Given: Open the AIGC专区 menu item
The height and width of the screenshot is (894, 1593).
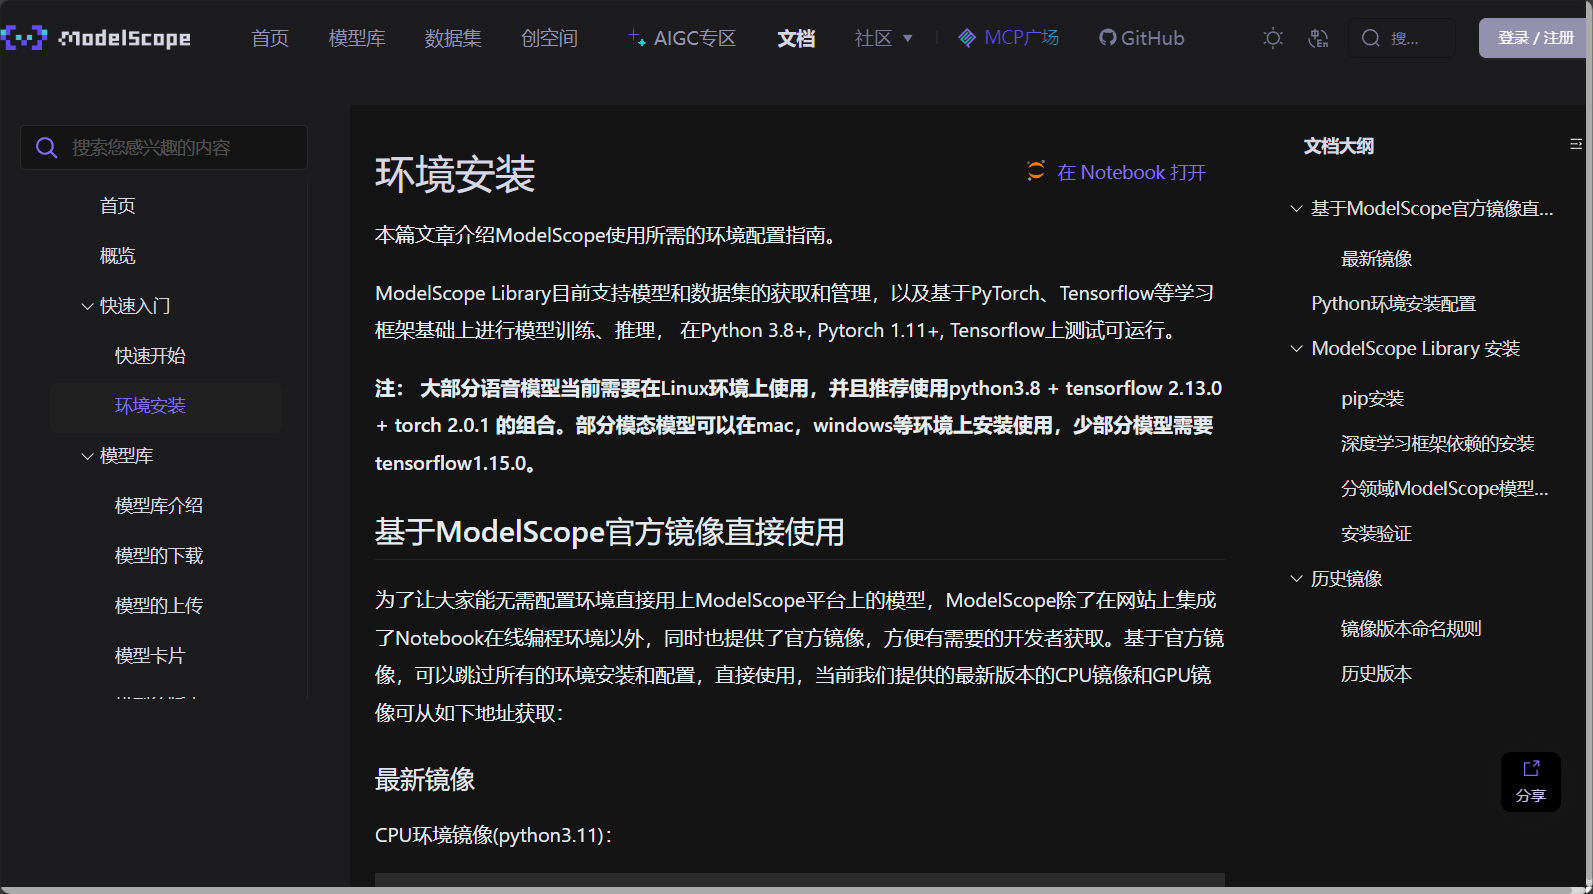Looking at the screenshot, I should tap(682, 38).
